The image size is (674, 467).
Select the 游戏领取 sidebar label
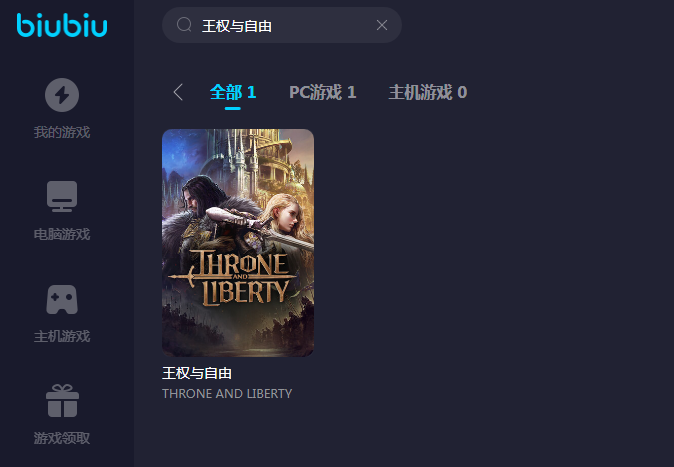(62, 438)
